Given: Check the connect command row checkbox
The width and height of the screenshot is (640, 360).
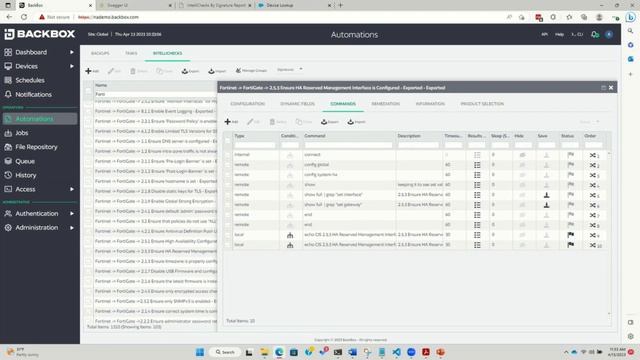Looking at the screenshot, I should coord(228,155).
